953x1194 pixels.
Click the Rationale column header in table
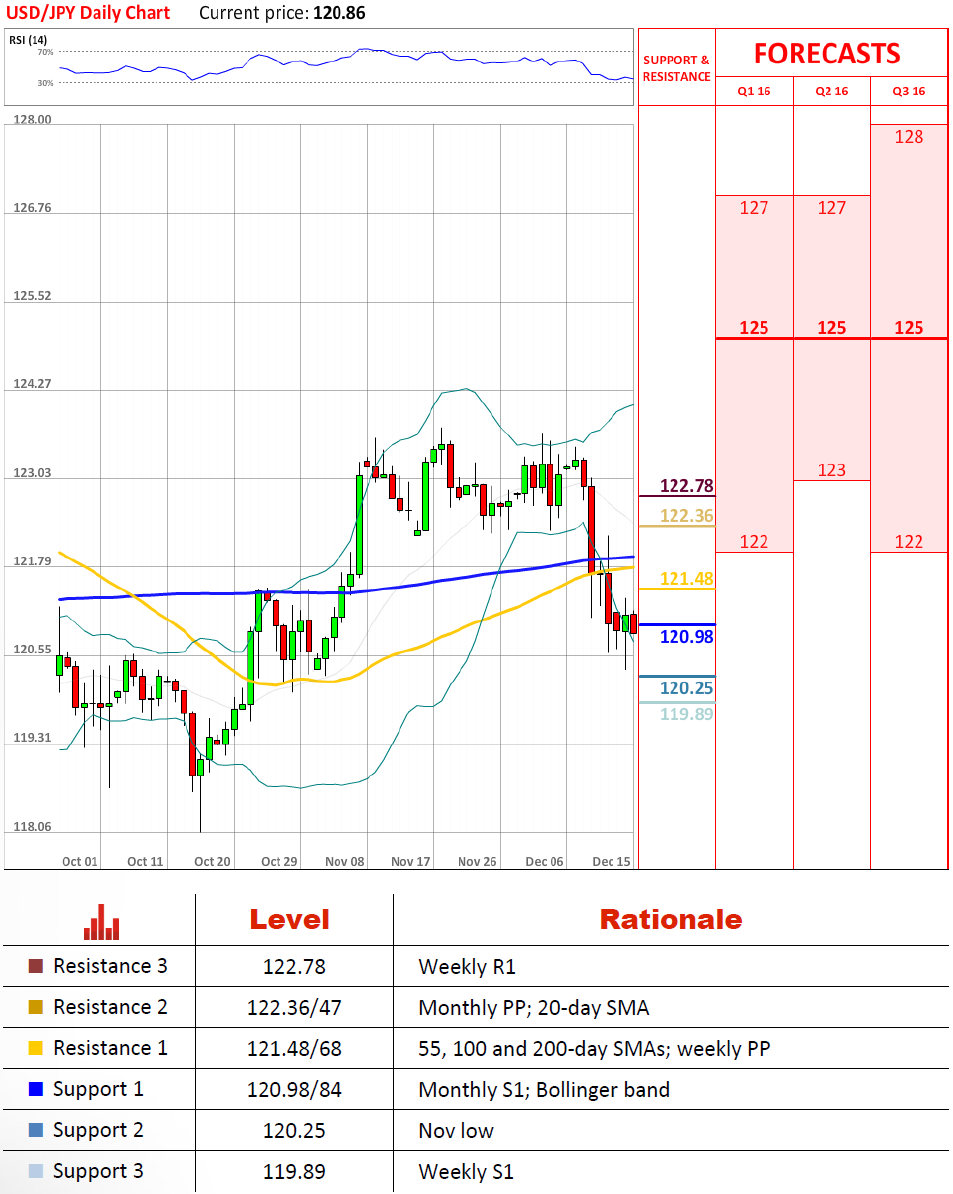(x=671, y=920)
